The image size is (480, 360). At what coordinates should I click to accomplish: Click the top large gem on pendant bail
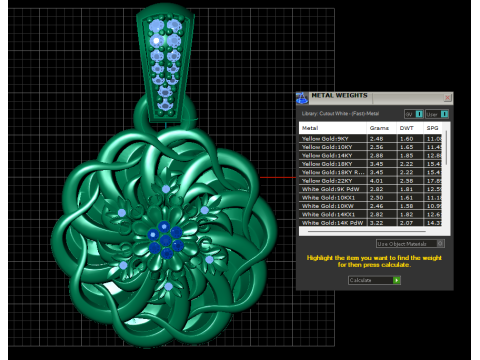[x=156, y=26]
